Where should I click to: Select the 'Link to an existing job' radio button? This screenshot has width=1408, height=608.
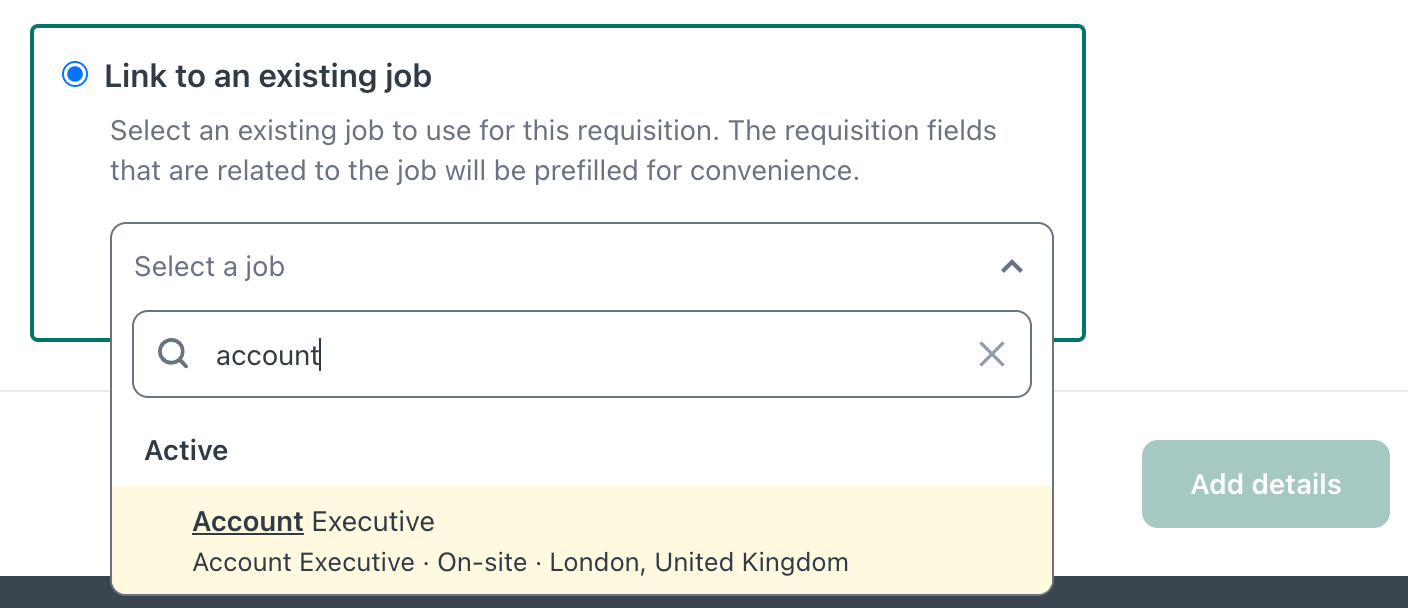point(75,75)
